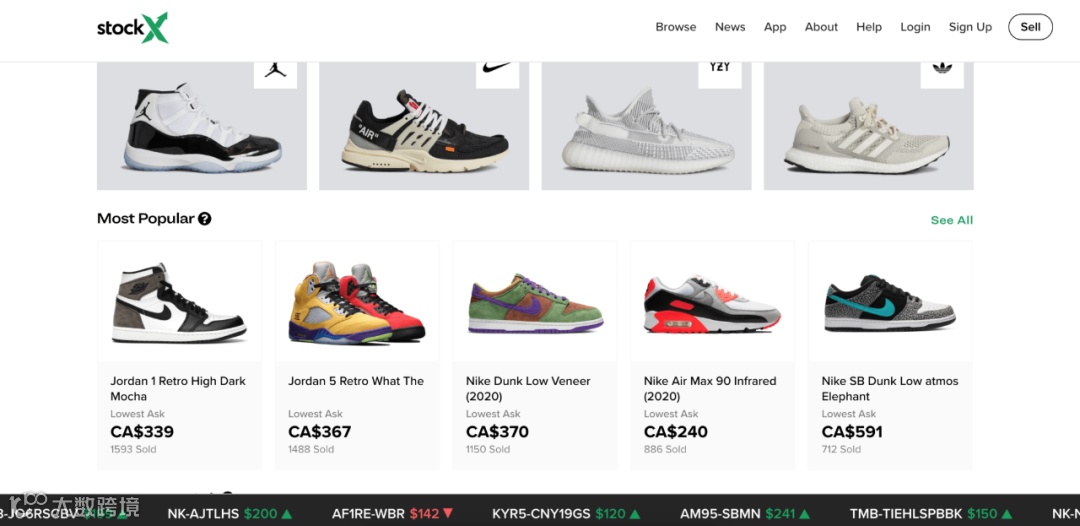Open the Browse menu
Image resolution: width=1080 pixels, height=526 pixels.
pos(676,27)
